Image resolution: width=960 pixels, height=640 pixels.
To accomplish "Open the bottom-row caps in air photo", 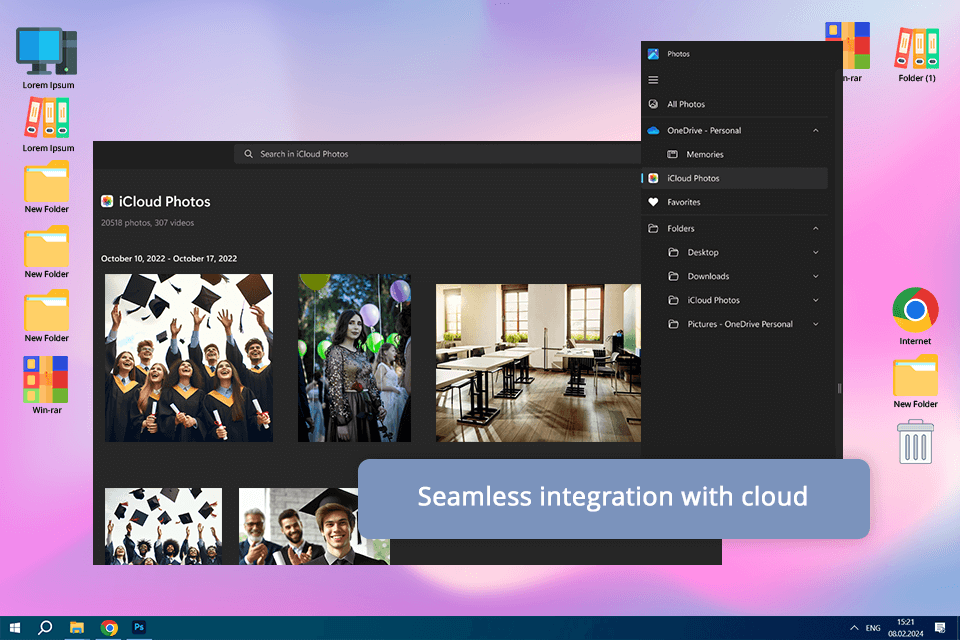I will (x=163, y=526).
